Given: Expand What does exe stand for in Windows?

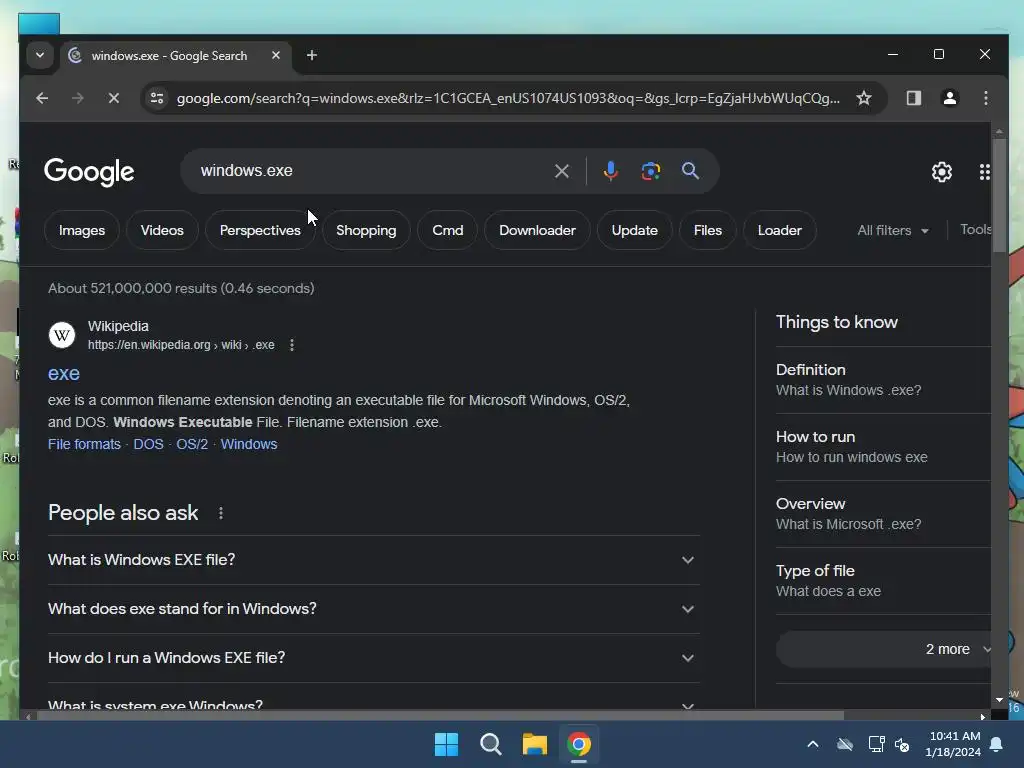Looking at the screenshot, I should (x=374, y=609).
